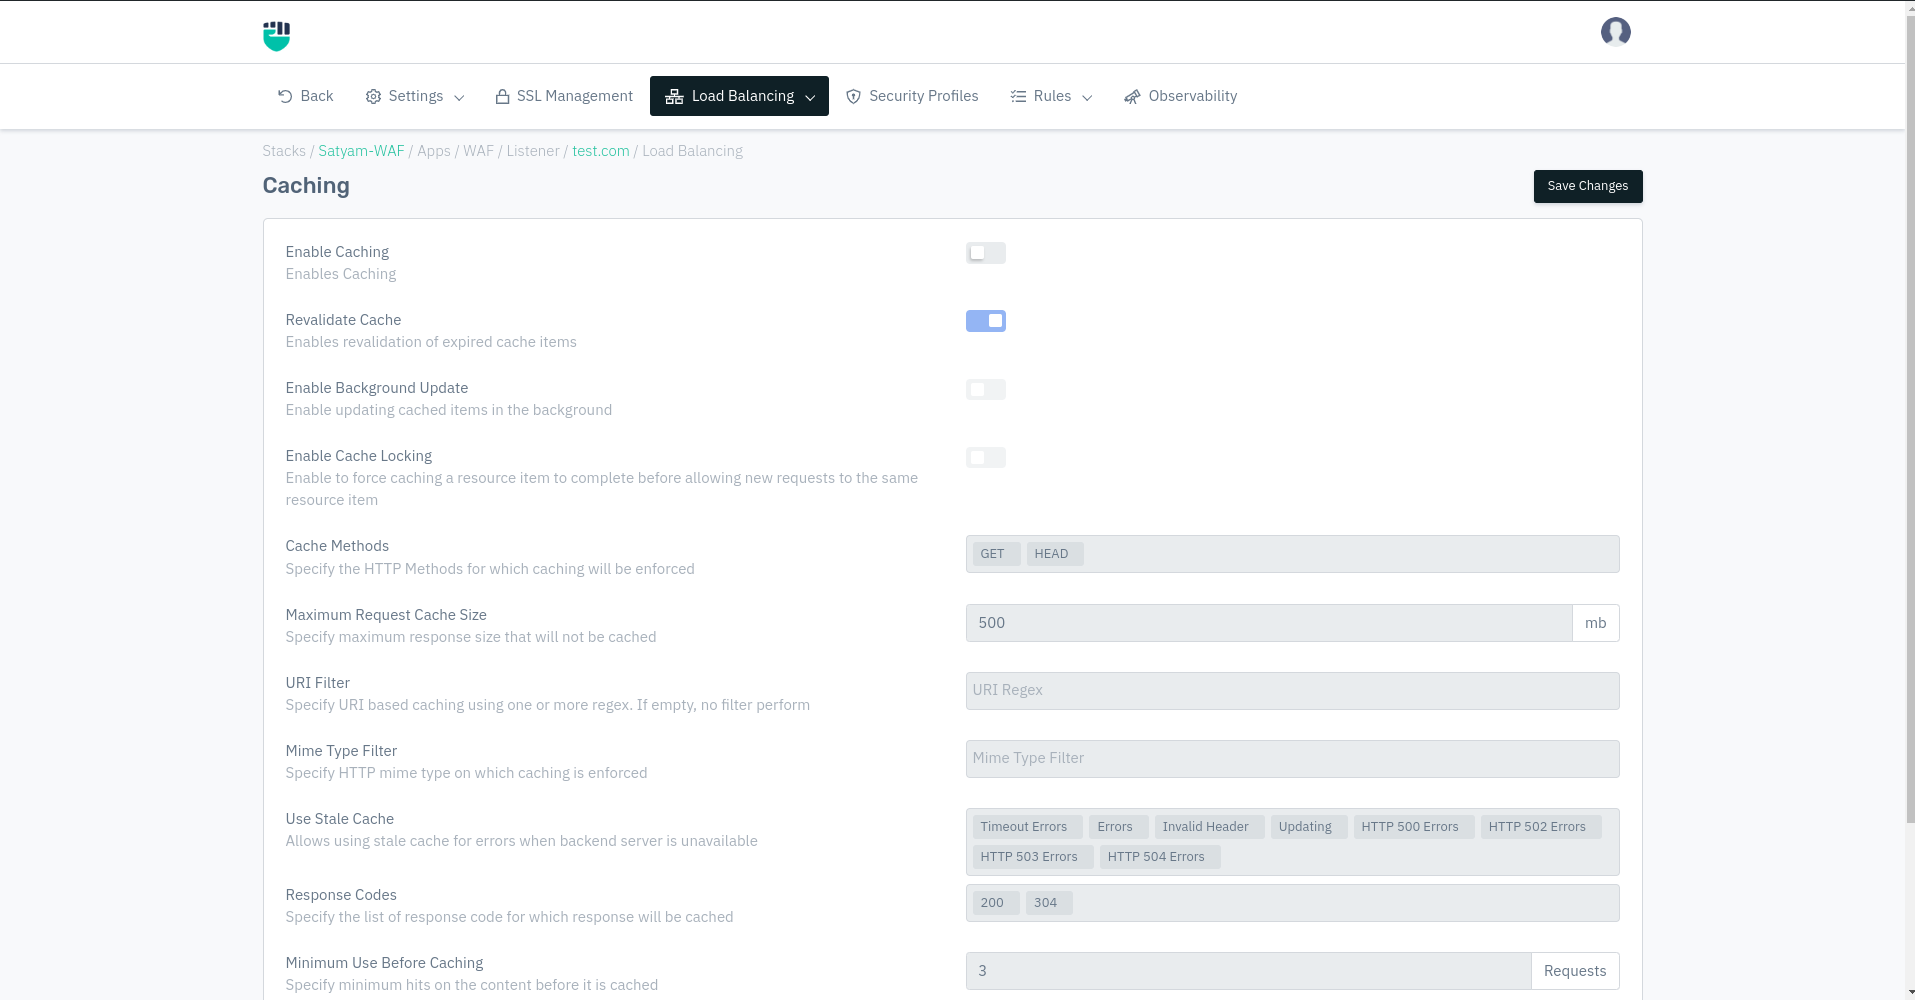Select the GET cache method tag

(x=996, y=554)
